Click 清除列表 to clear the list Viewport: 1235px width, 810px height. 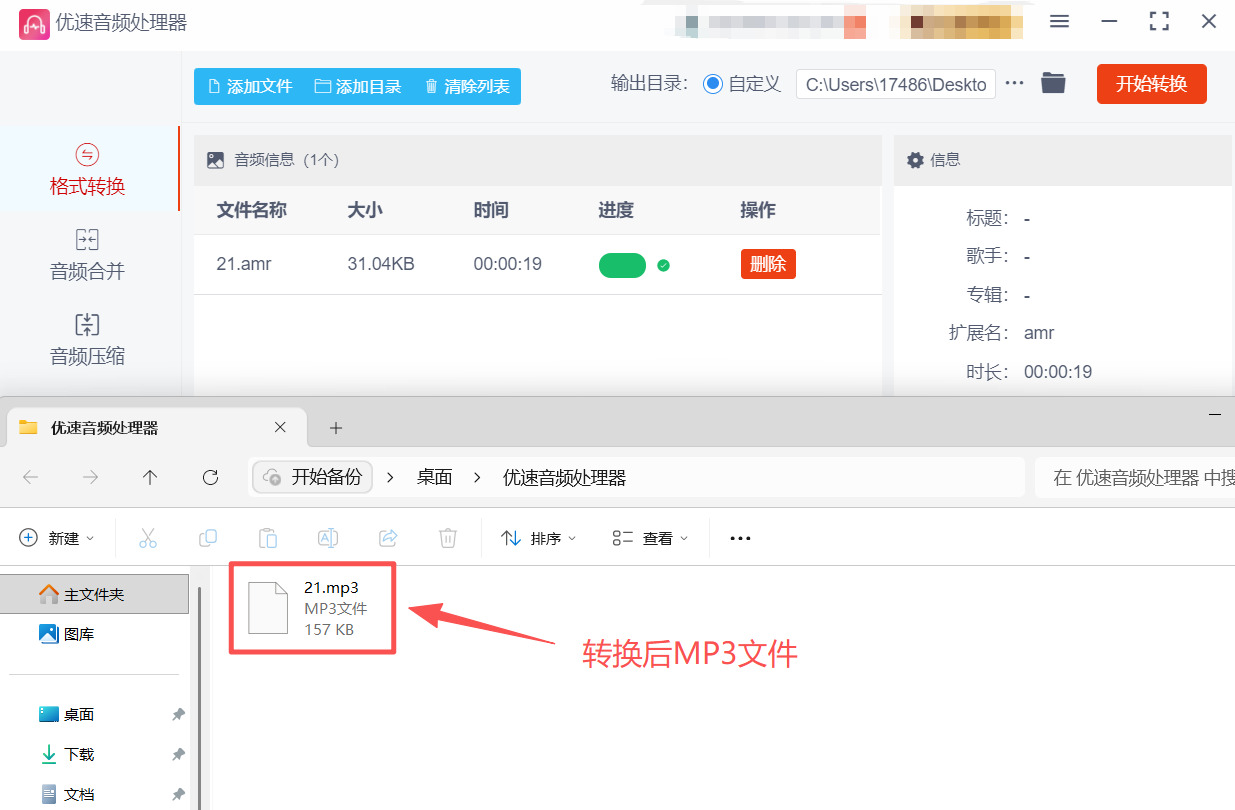467,86
